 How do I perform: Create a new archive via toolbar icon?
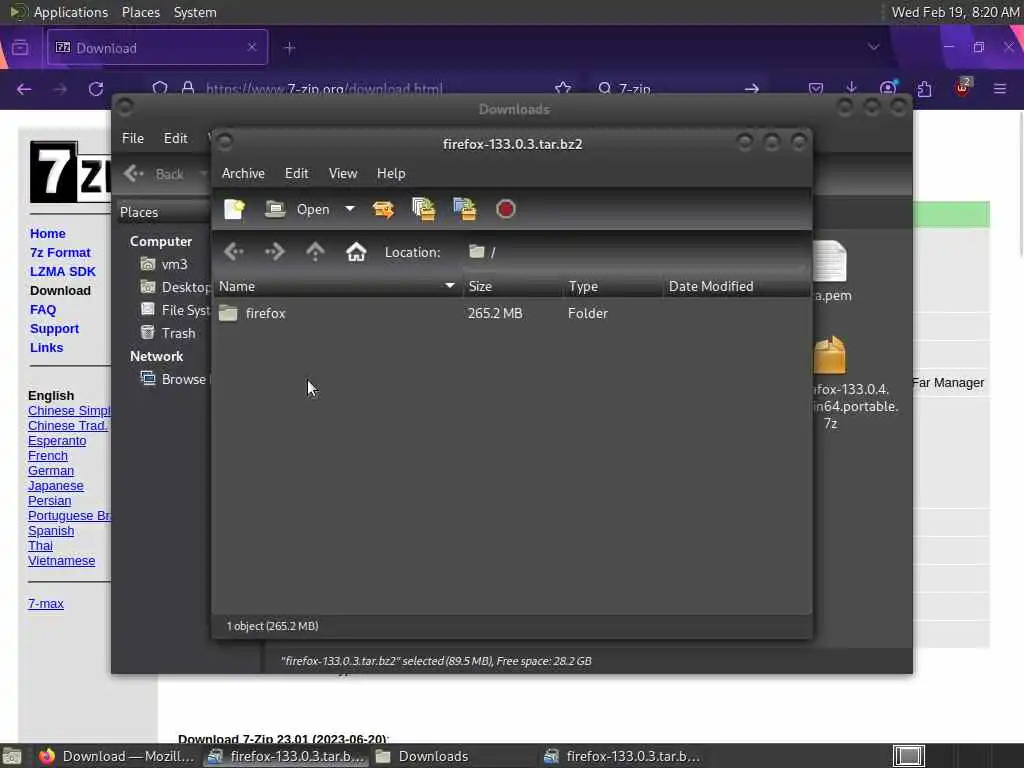click(234, 209)
